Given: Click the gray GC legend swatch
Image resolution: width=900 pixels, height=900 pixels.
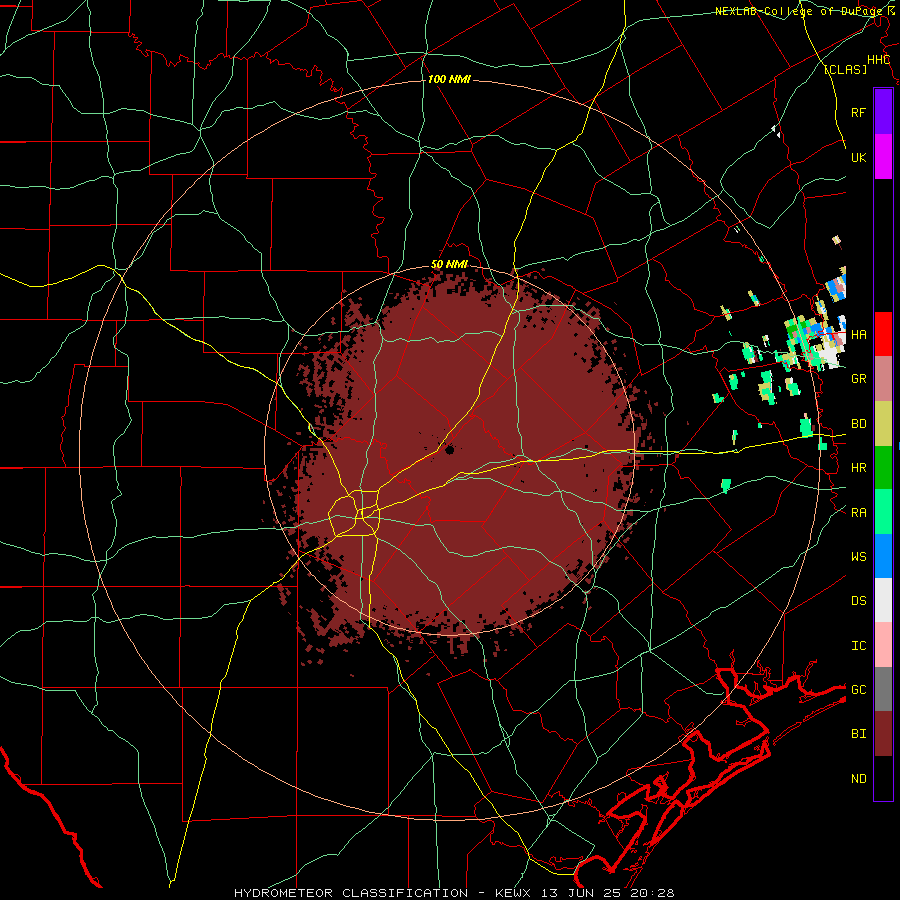Looking at the screenshot, I should [x=883, y=689].
